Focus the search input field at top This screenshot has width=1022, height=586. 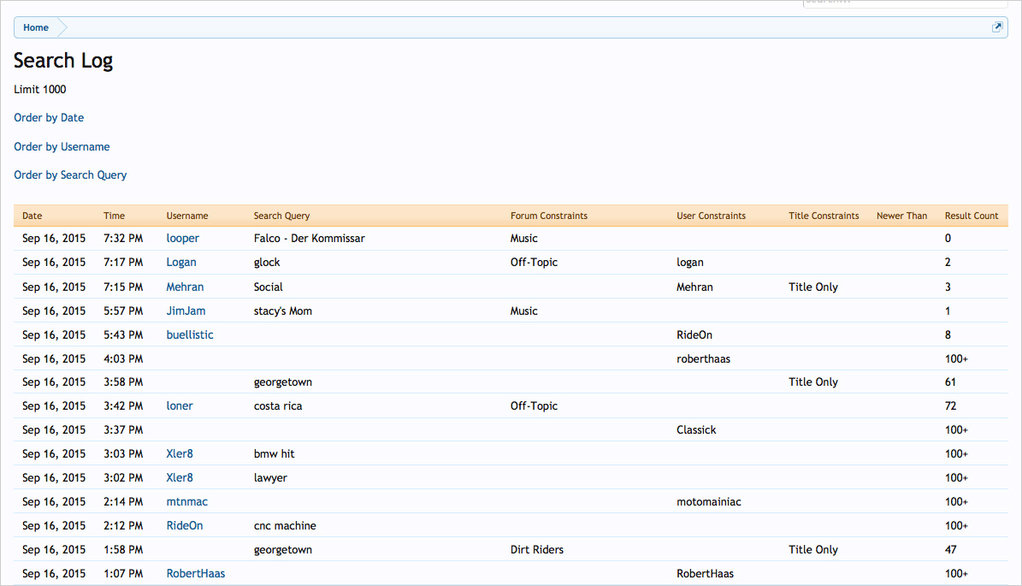(x=904, y=3)
